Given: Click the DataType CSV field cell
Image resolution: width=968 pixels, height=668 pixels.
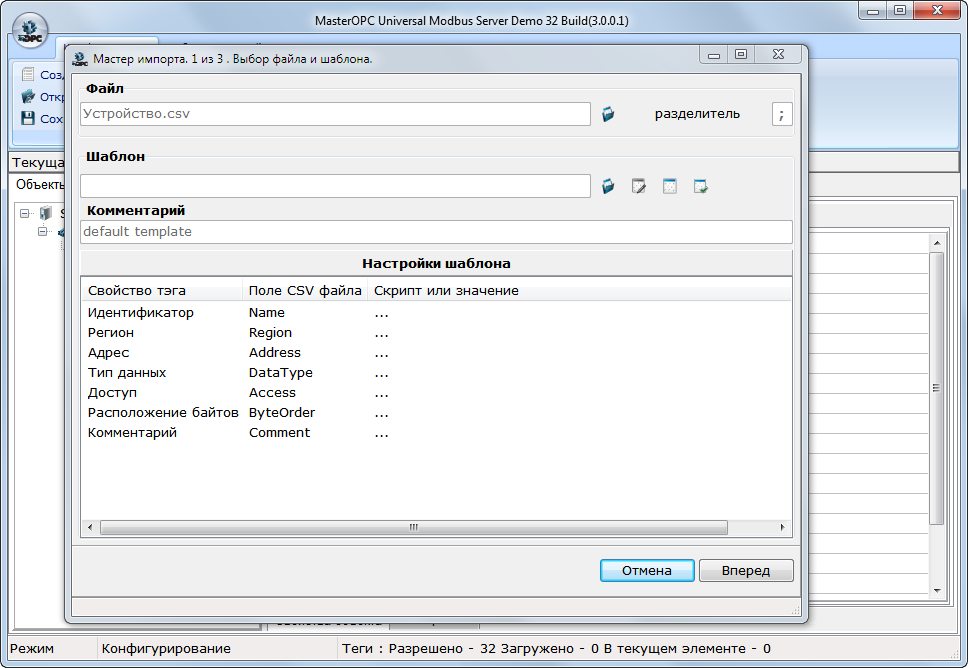Looking at the screenshot, I should point(281,373).
